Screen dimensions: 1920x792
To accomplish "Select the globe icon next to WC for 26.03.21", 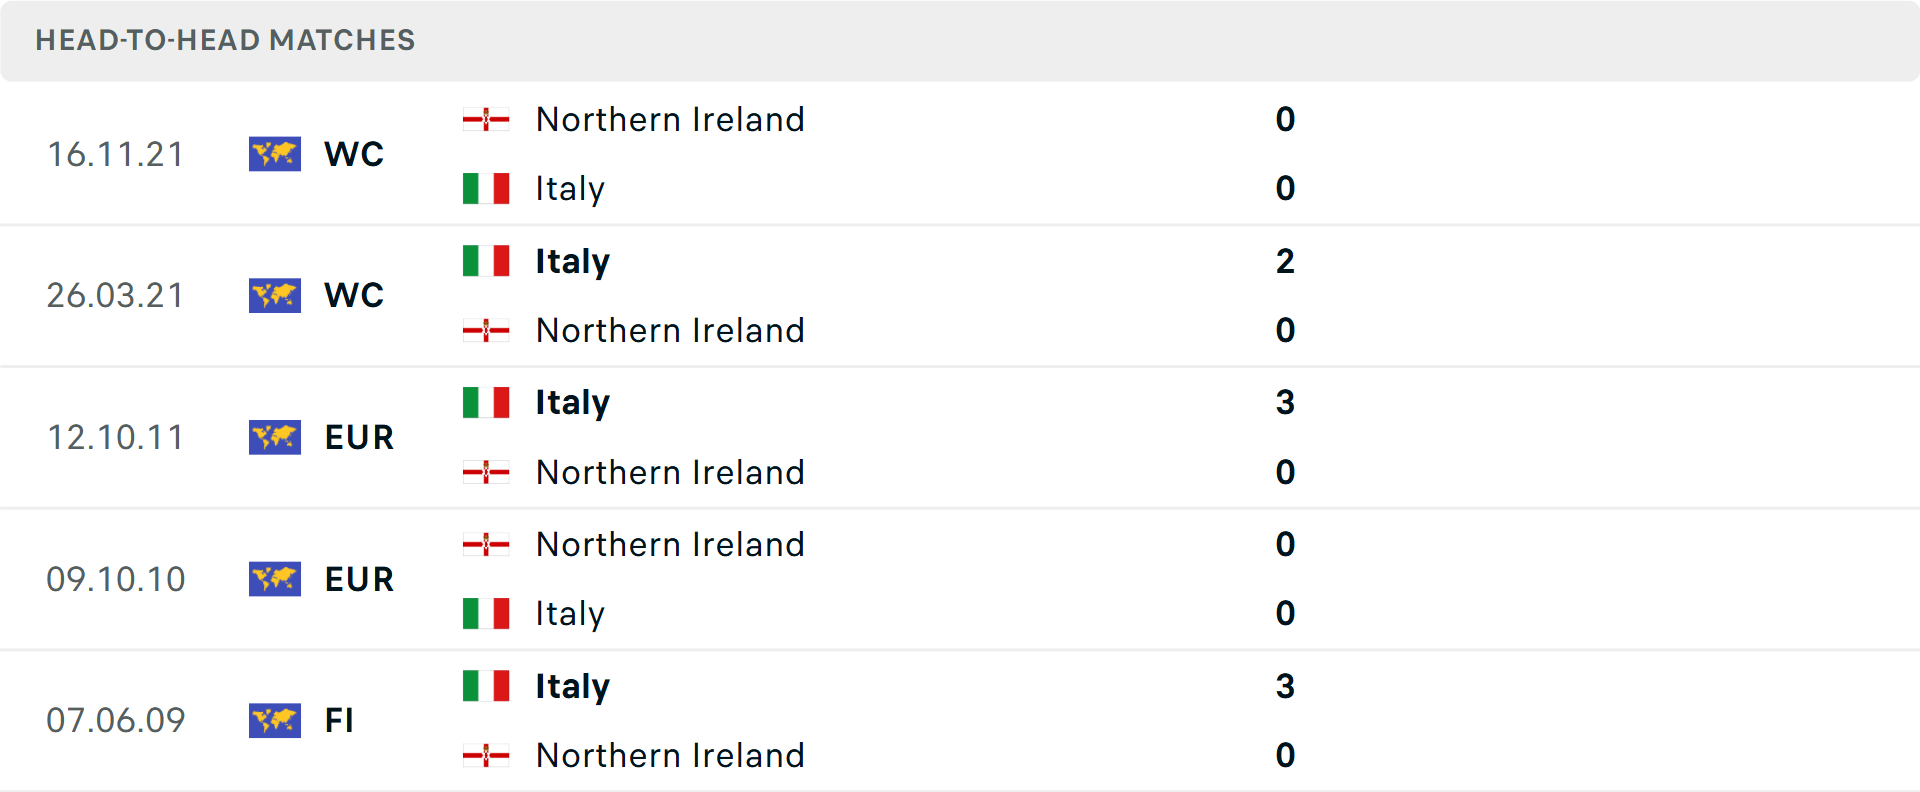I will point(274,295).
